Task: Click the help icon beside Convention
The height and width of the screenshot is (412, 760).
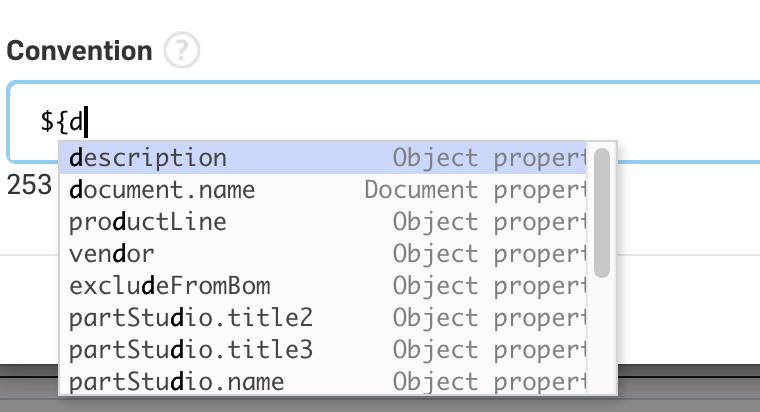Action: click(182, 51)
